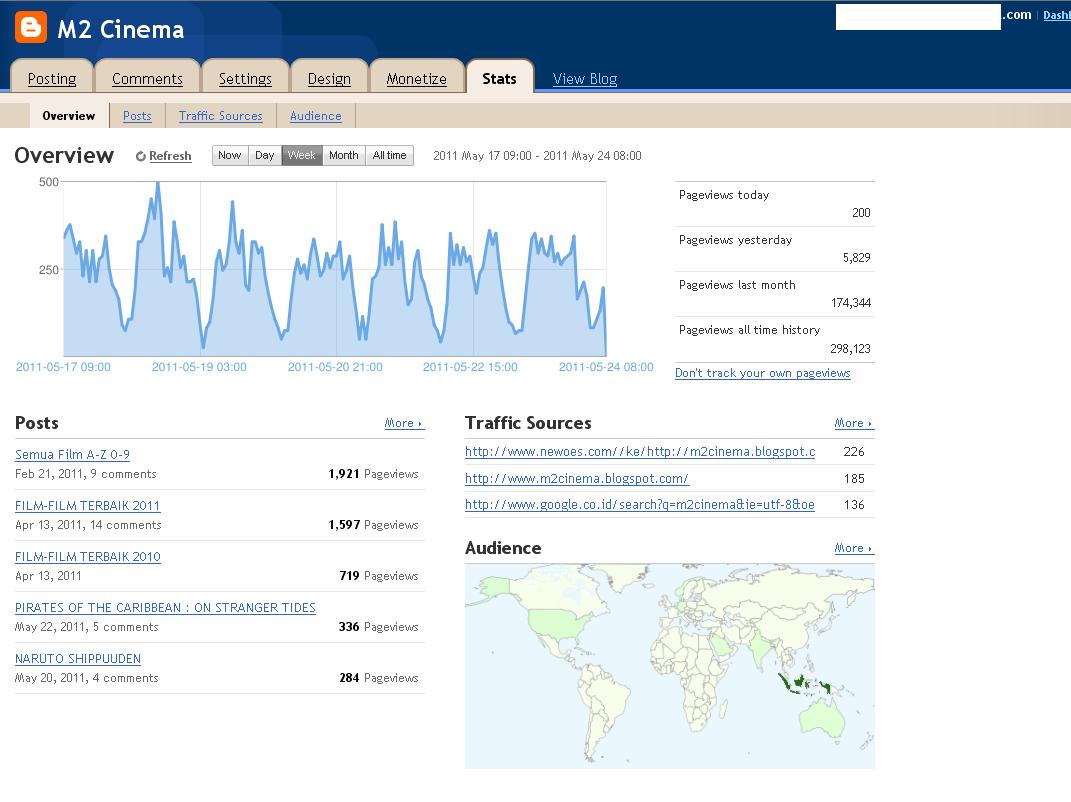This screenshot has height=802, width=1071.
Task: Click the Don't track your own pageviews link
Action: tap(762, 373)
